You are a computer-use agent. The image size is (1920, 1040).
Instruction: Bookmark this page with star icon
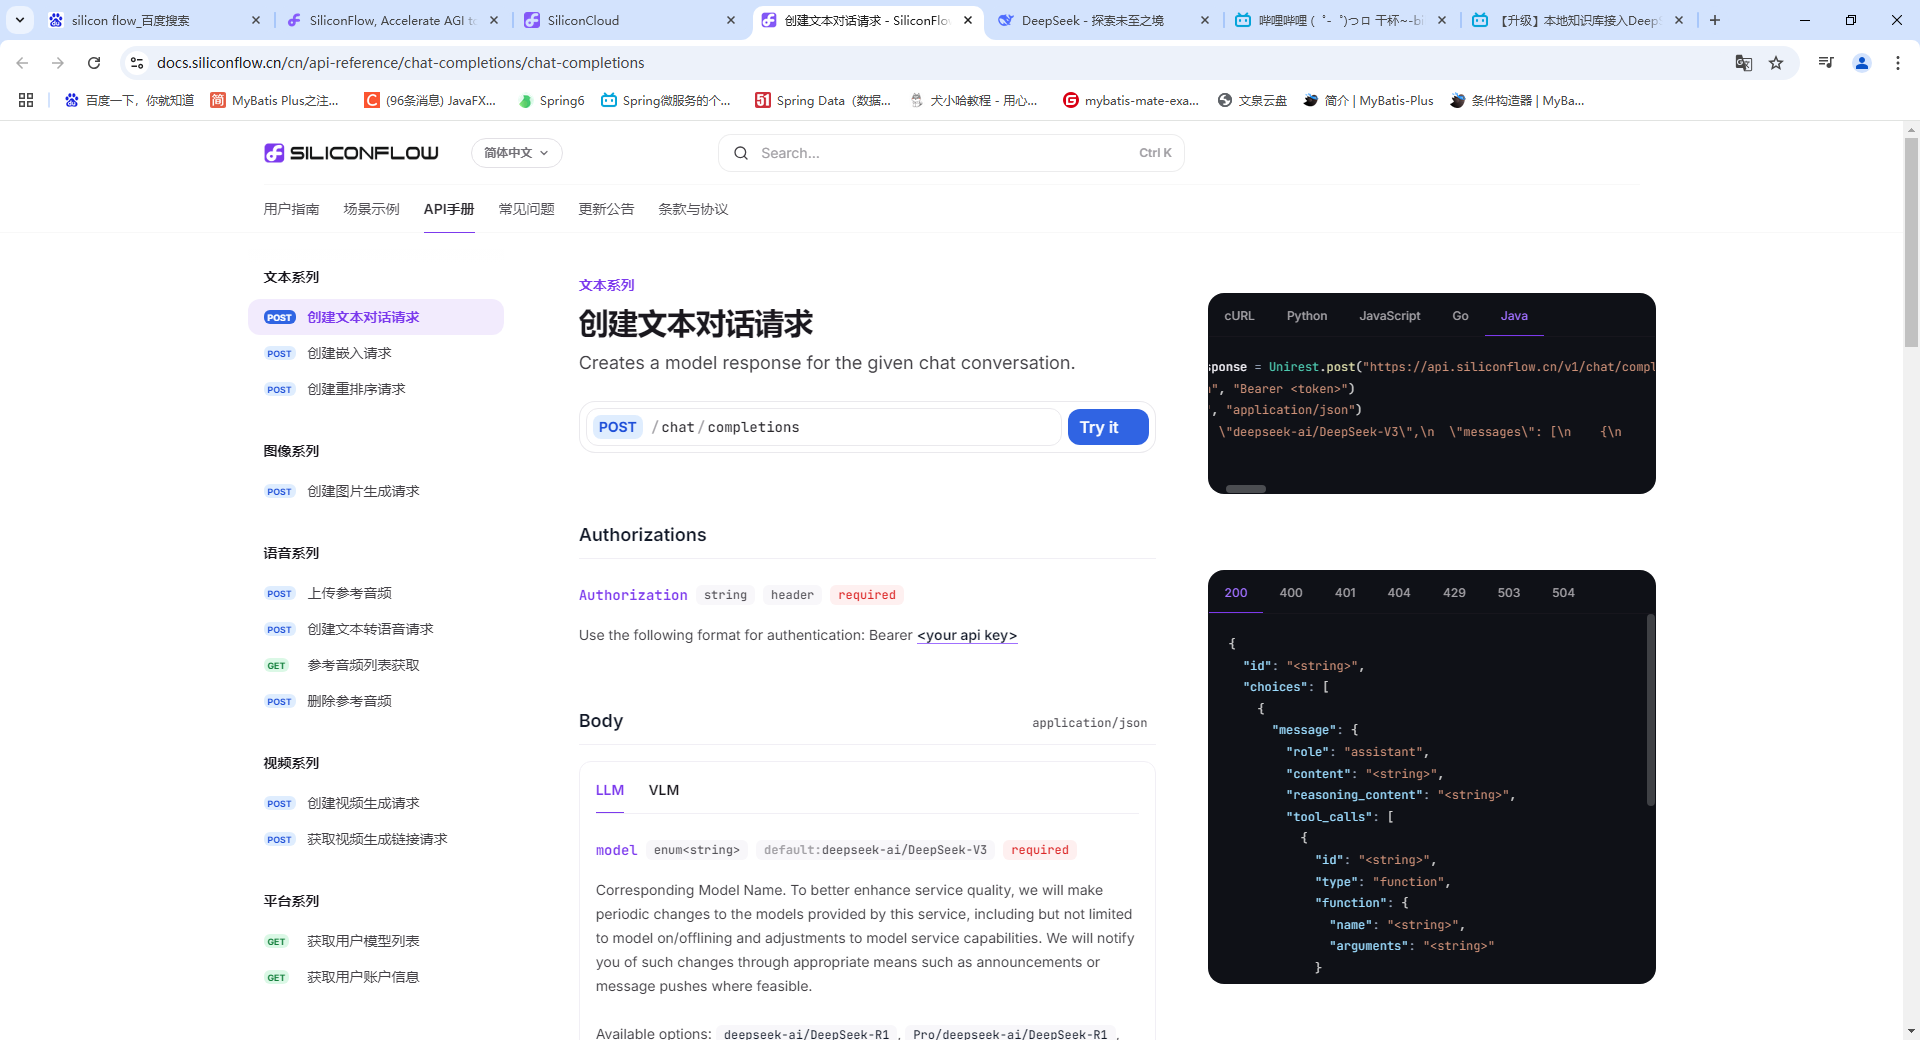pyautogui.click(x=1776, y=63)
